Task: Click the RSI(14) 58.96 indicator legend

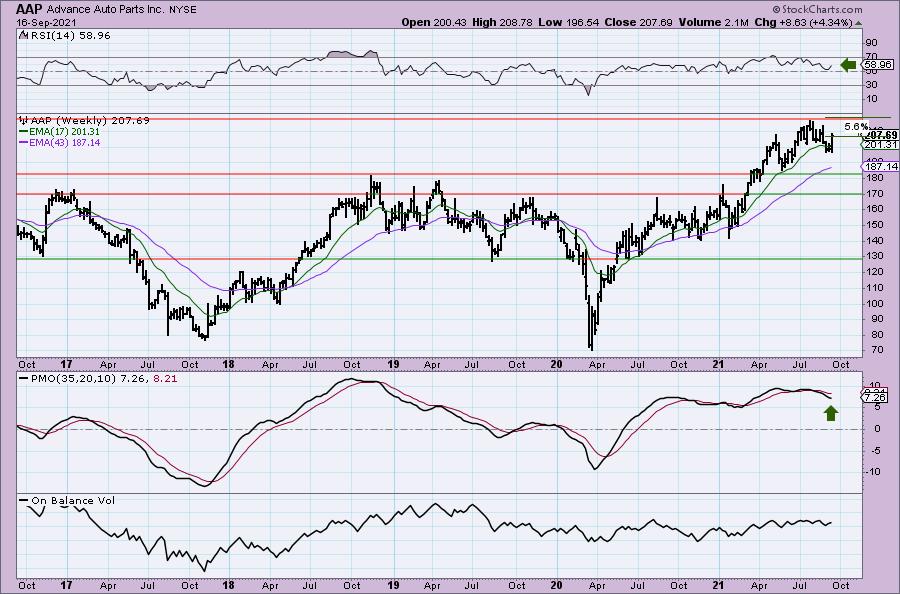Action: [x=69, y=36]
